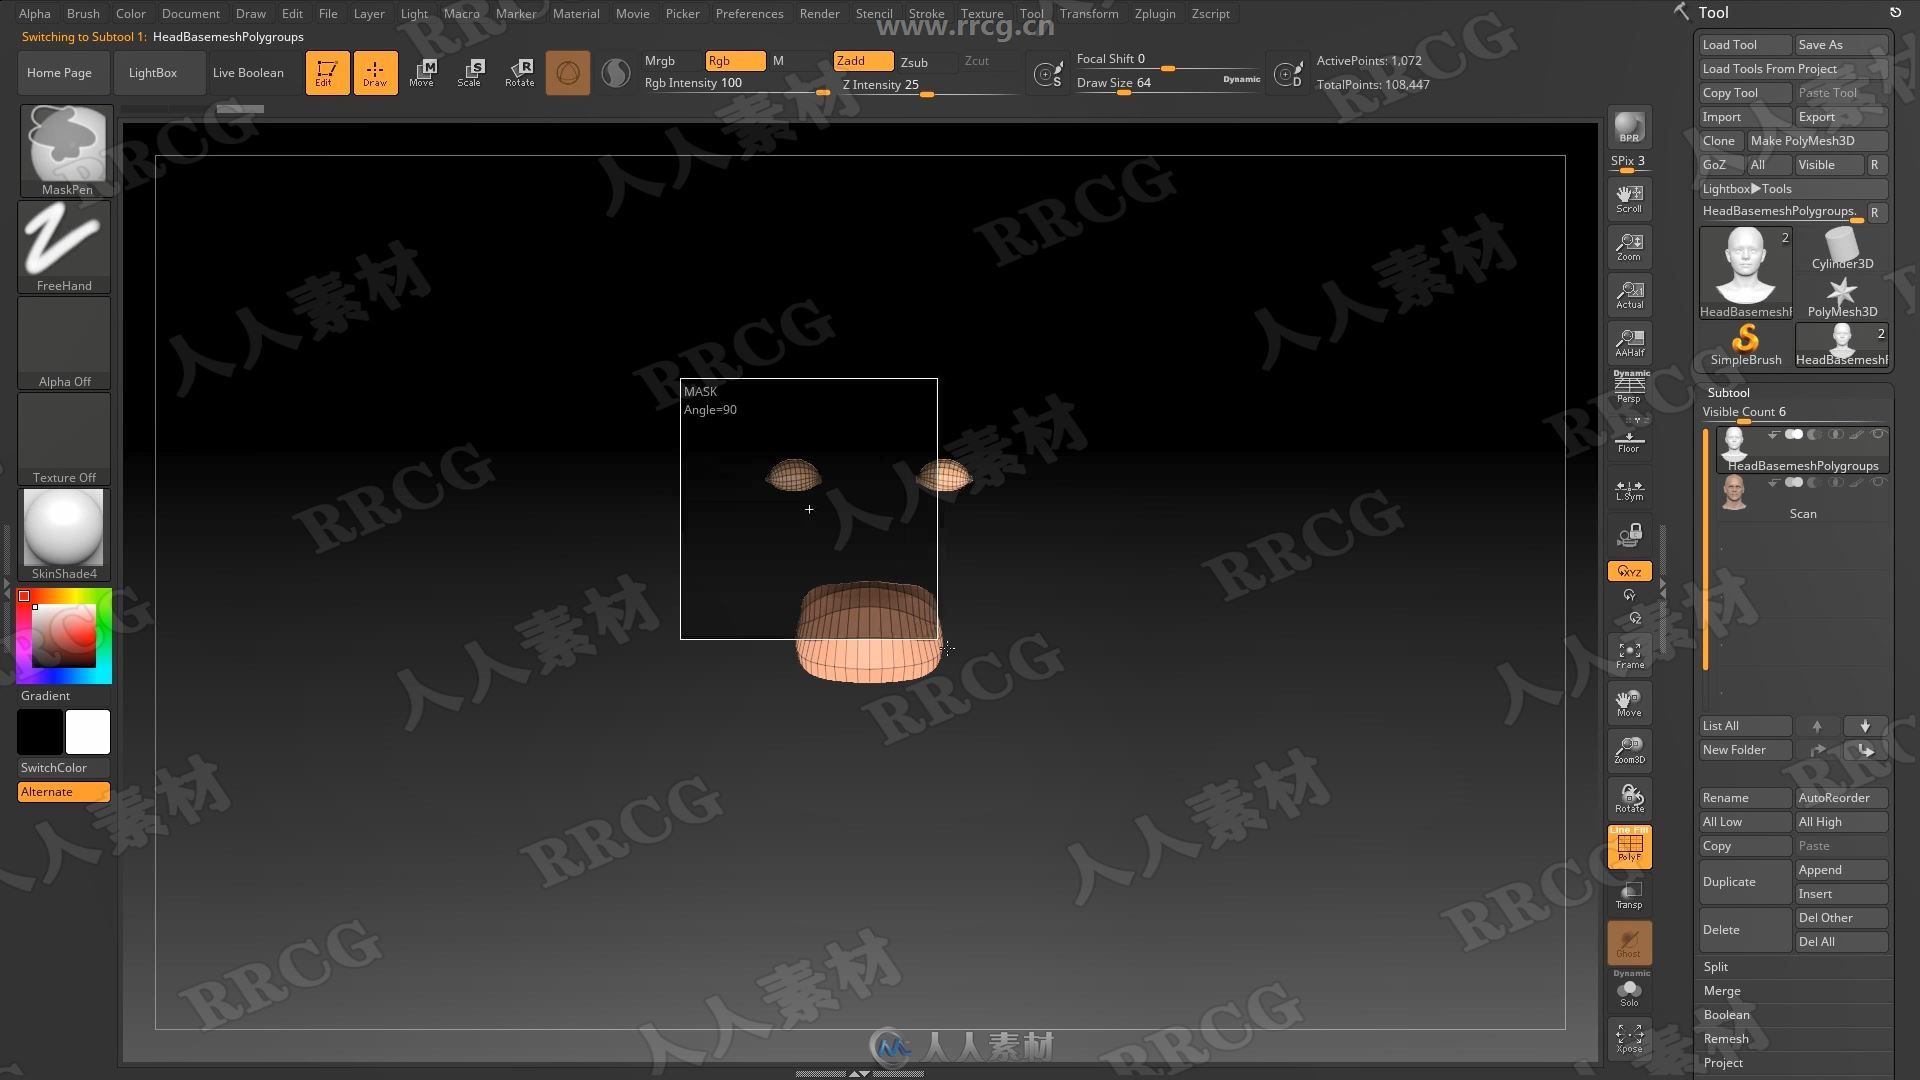Click the BPR render button
Image resolution: width=1920 pixels, height=1080 pixels.
[x=1629, y=127]
